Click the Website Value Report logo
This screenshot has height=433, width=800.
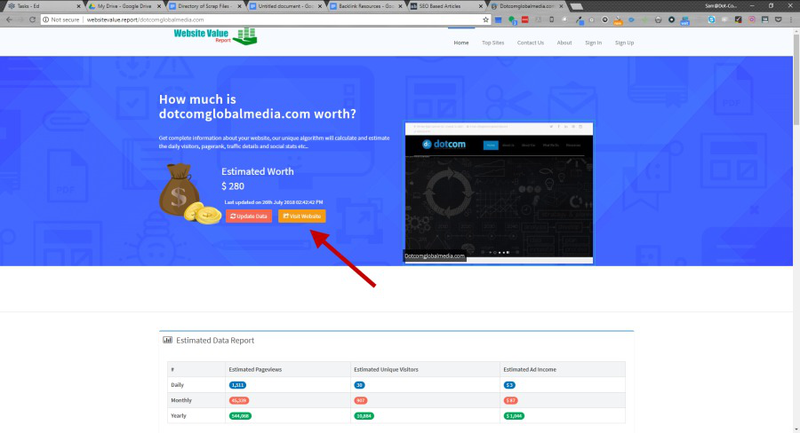[215, 37]
